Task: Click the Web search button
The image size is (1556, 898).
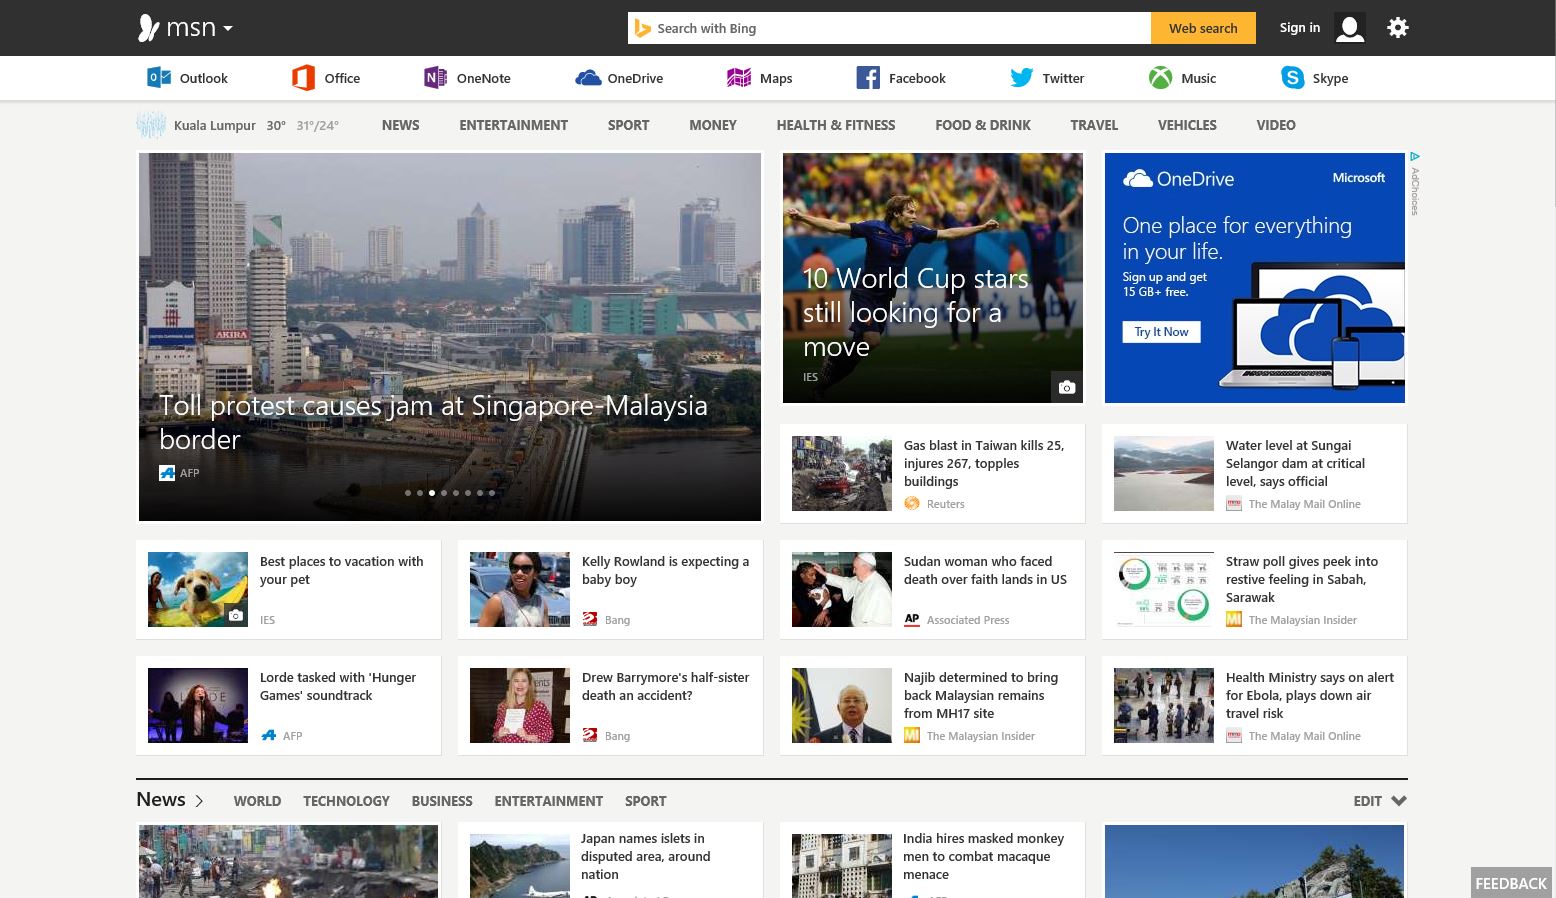Action: coord(1203,28)
